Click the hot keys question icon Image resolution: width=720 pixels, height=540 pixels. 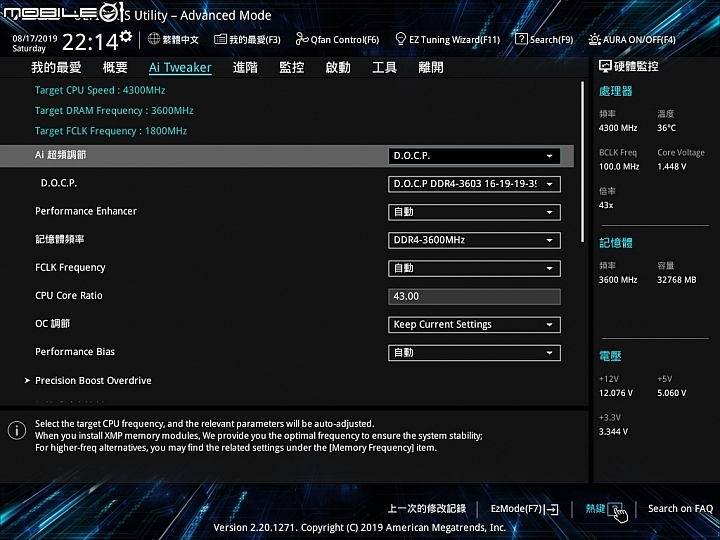(615, 509)
